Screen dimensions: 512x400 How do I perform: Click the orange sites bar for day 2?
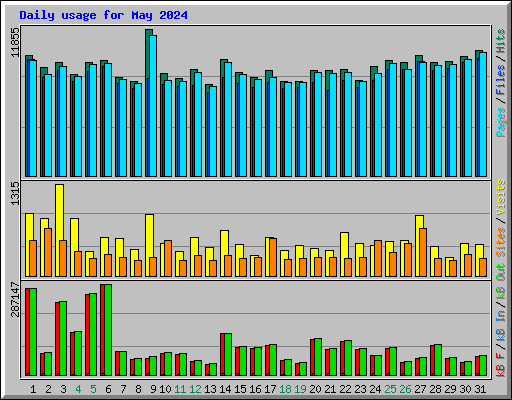48,252
